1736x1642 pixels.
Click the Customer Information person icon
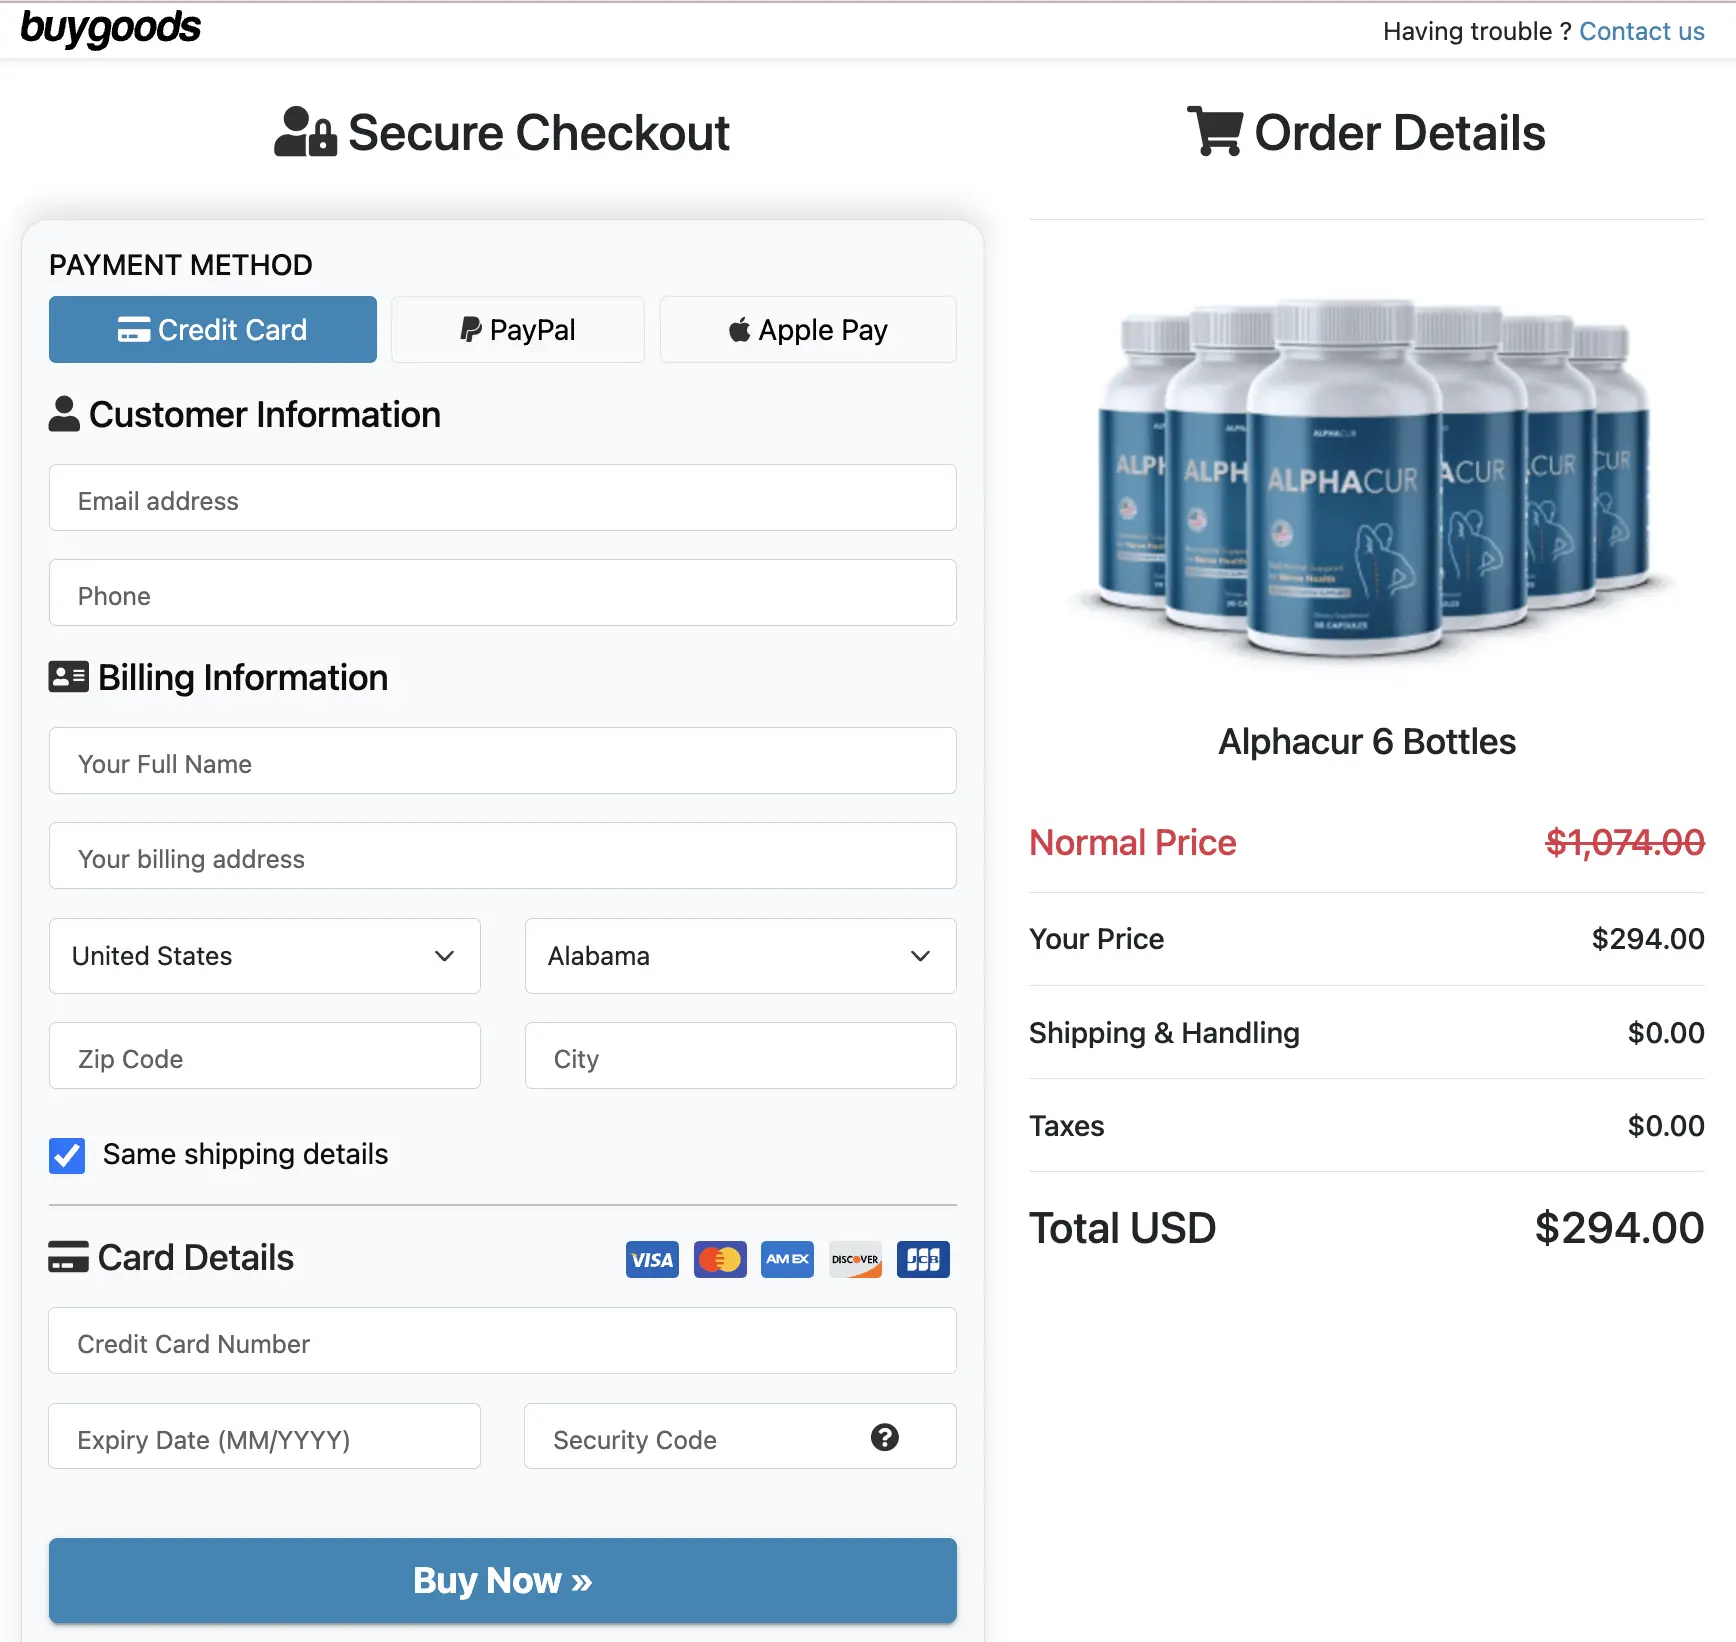64,414
